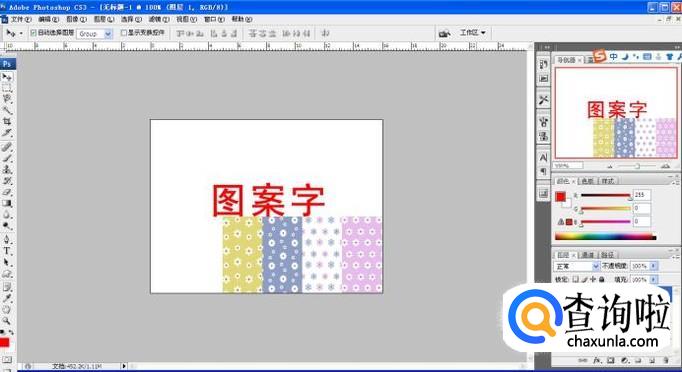Select the Crop tool
Viewport: 682px width, 372px height.
point(7,121)
